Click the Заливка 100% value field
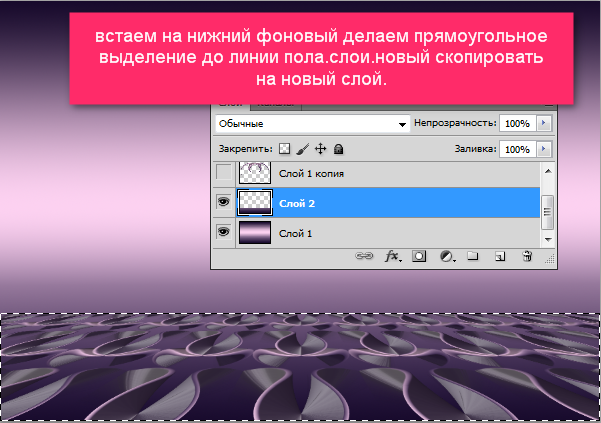Screen dimensions: 601x423 click(517, 149)
